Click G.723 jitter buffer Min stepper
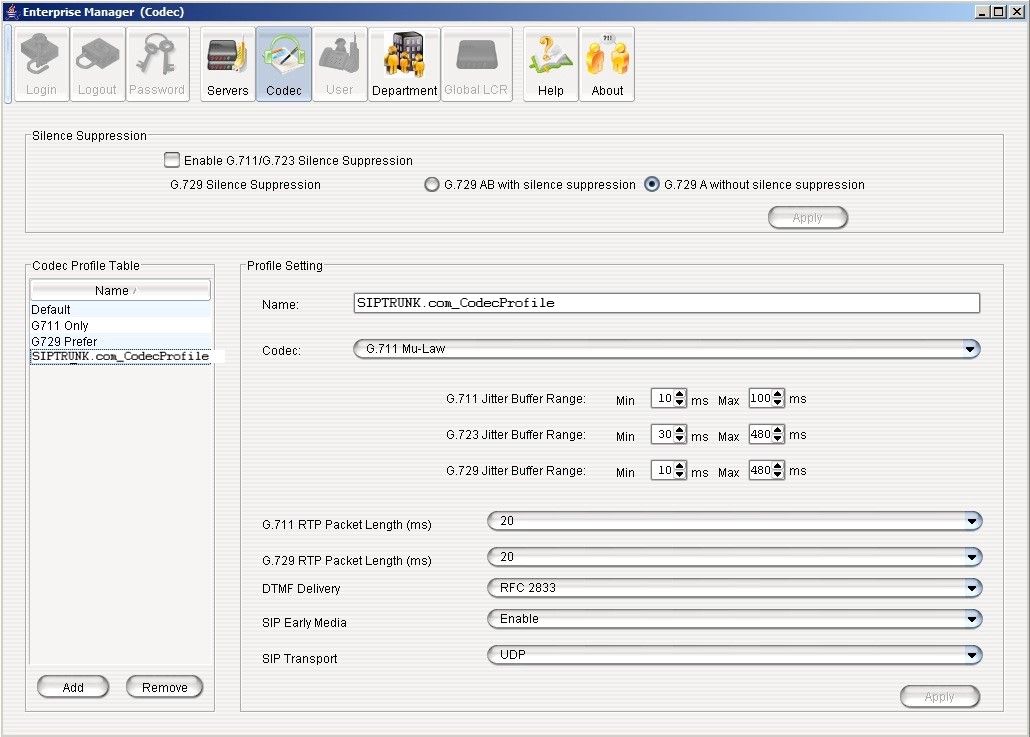Image resolution: width=1030 pixels, height=737 pixels. pyautogui.click(x=680, y=434)
